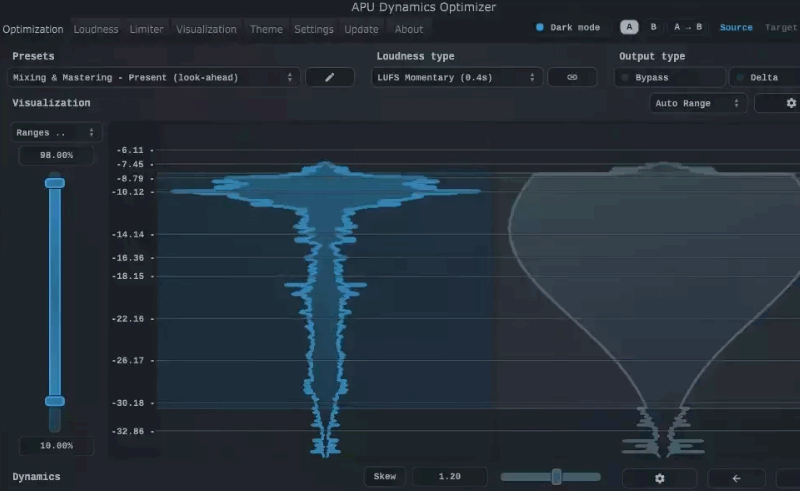This screenshot has width=800, height=491.
Task: Open the Ranges dropdown
Action: click(x=56, y=132)
